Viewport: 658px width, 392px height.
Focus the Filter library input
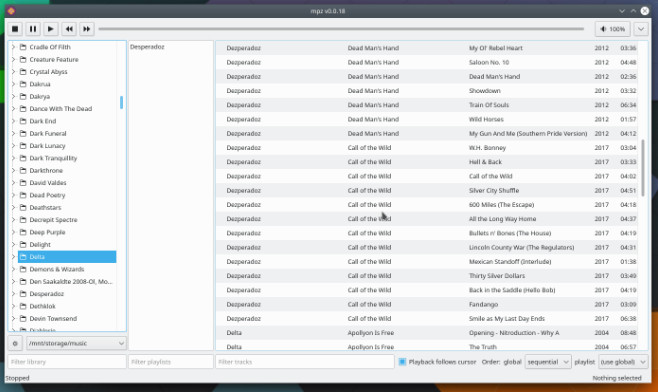67,362
